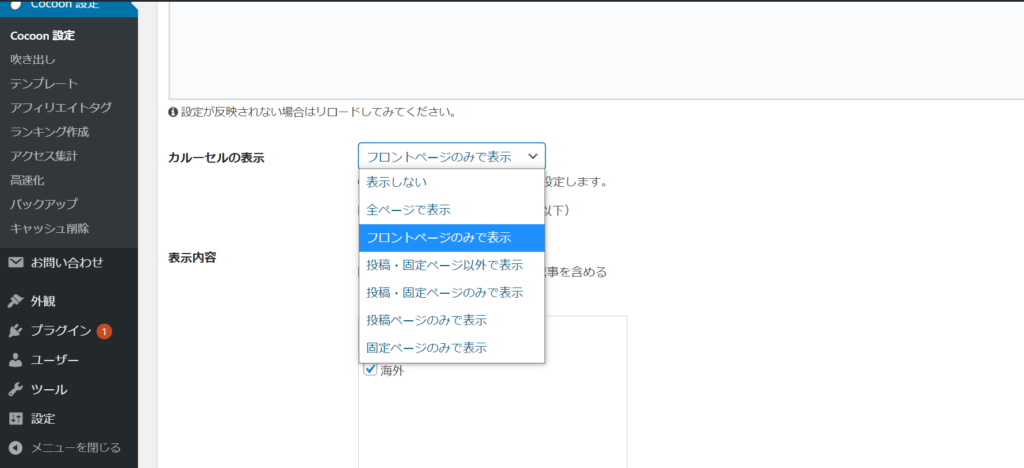Screen dimensions: 1024x468
Task: Choose 全ページで表示 option
Action: click(451, 210)
